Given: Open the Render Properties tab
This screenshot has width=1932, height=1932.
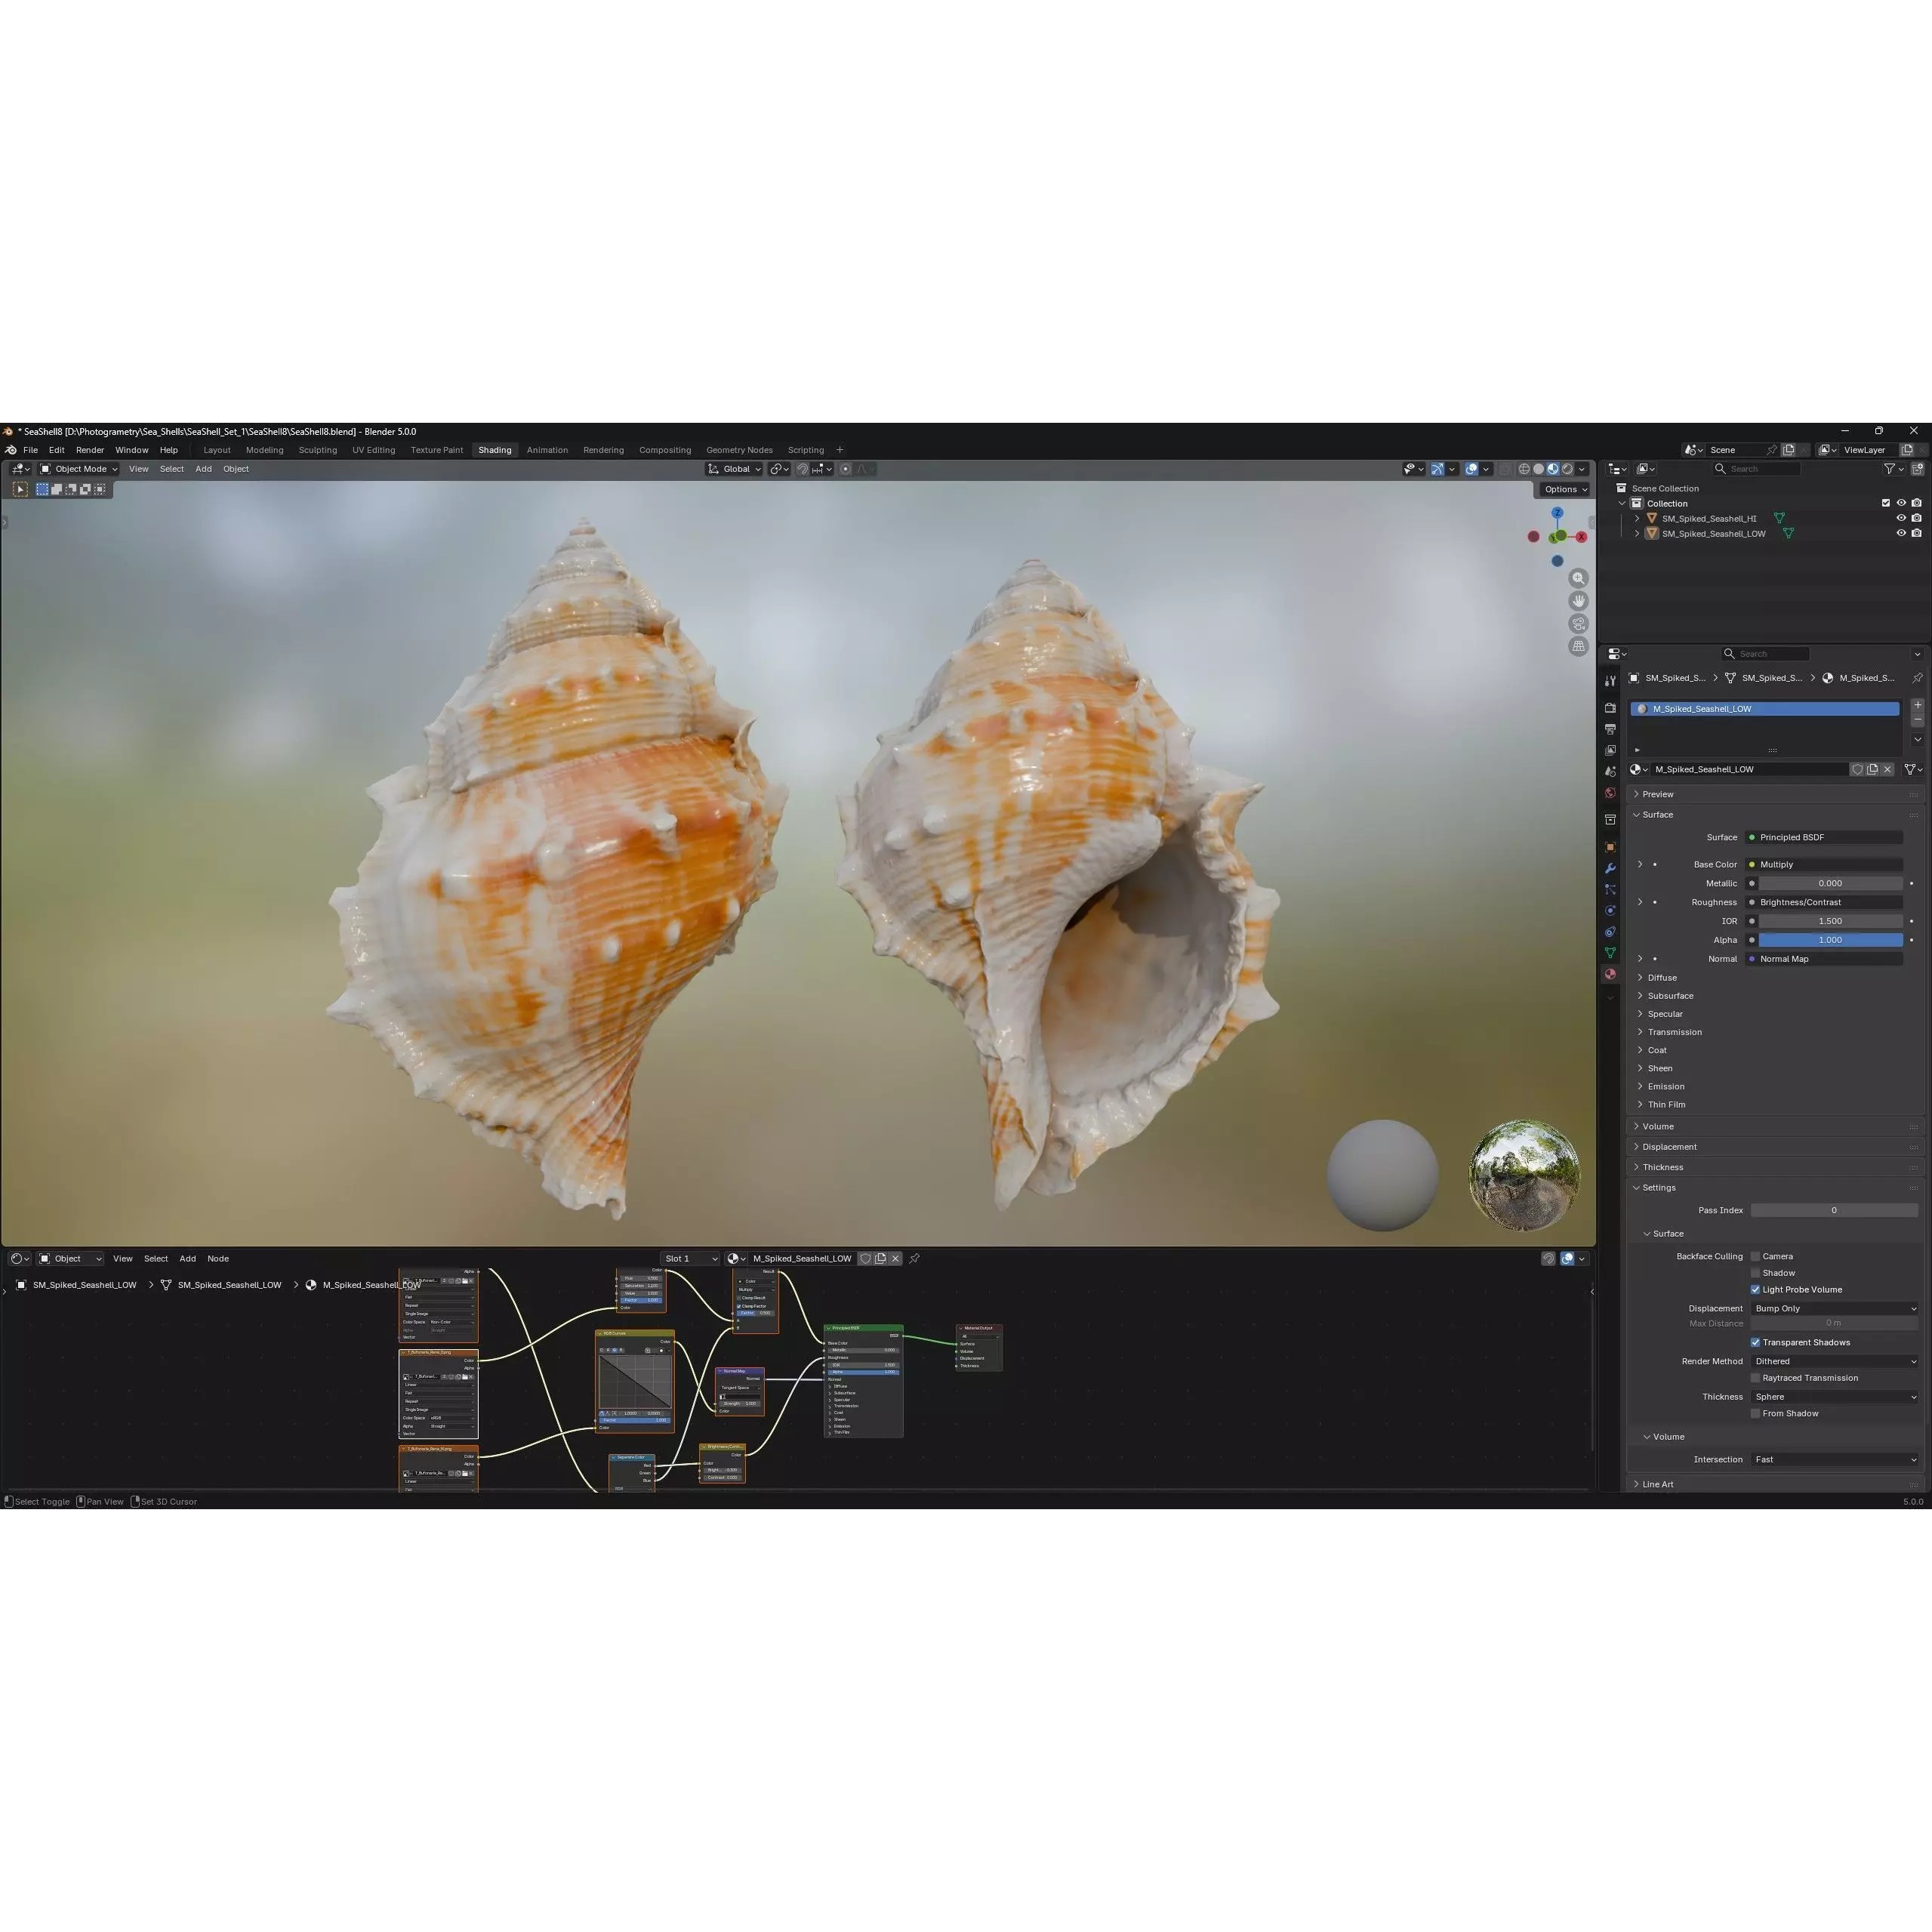Looking at the screenshot, I should click(1611, 707).
